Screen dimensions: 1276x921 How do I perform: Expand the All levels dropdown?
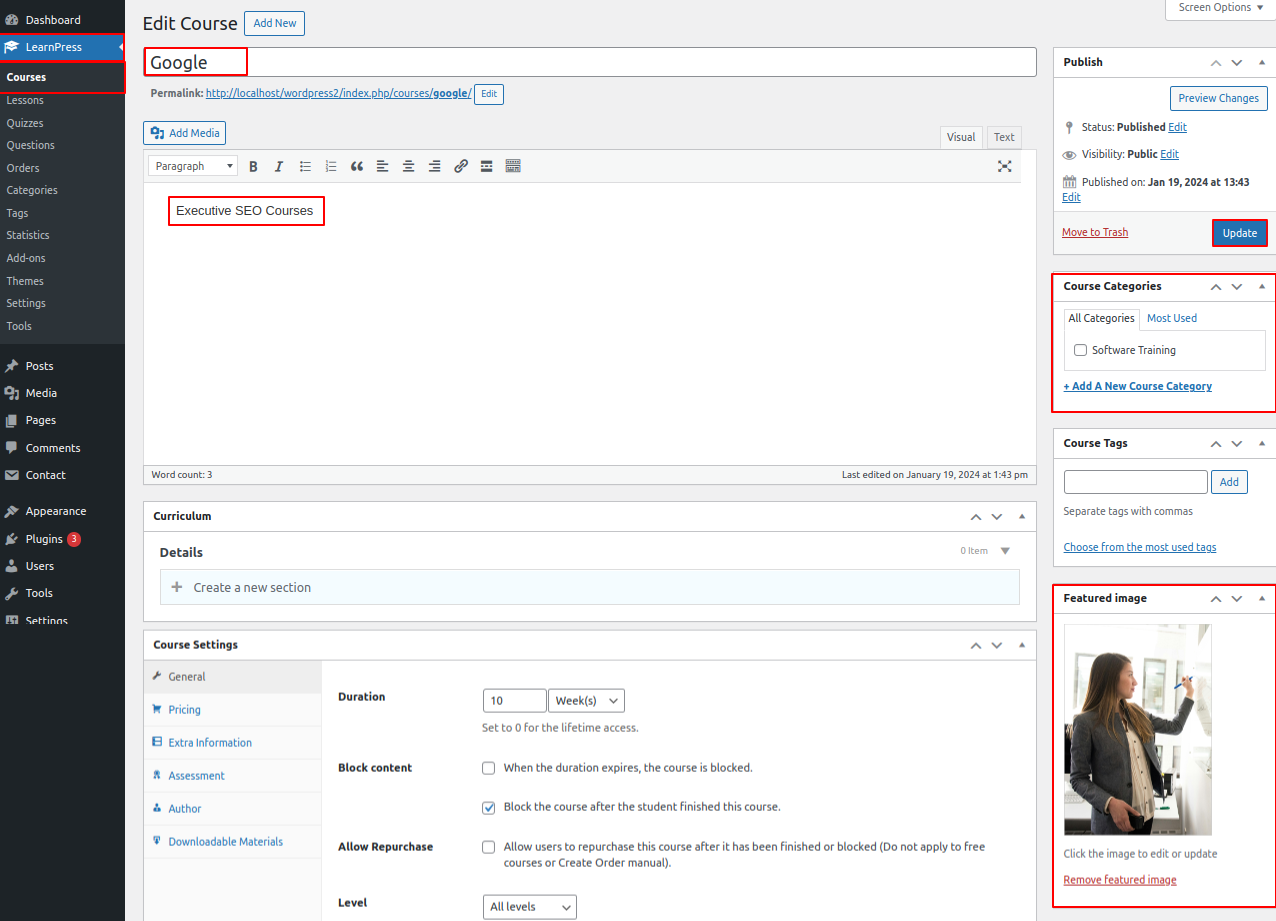tap(529, 907)
